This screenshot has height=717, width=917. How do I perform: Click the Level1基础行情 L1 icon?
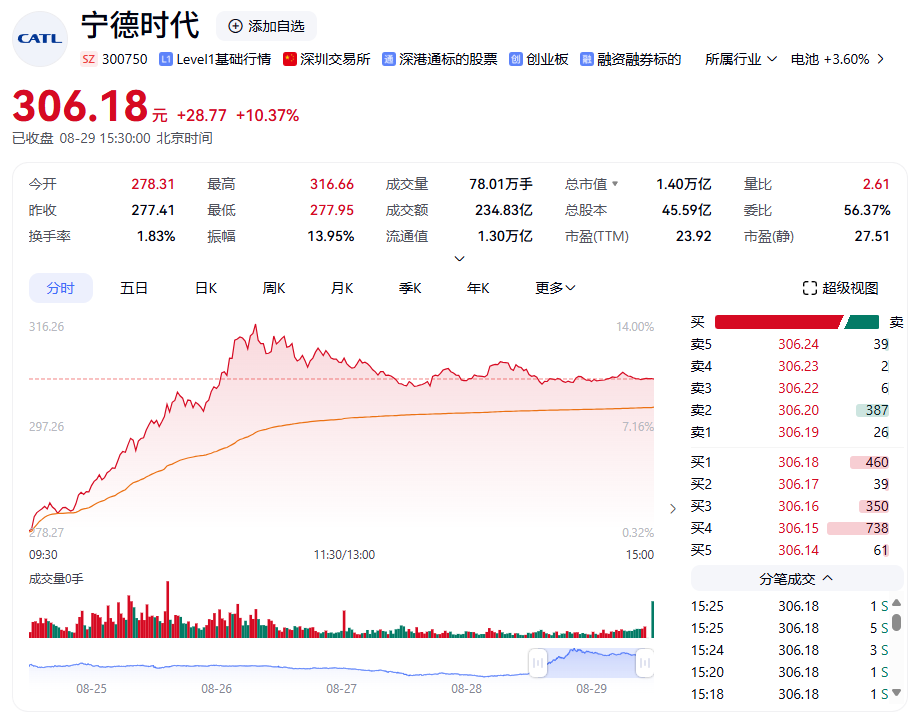click(166, 59)
